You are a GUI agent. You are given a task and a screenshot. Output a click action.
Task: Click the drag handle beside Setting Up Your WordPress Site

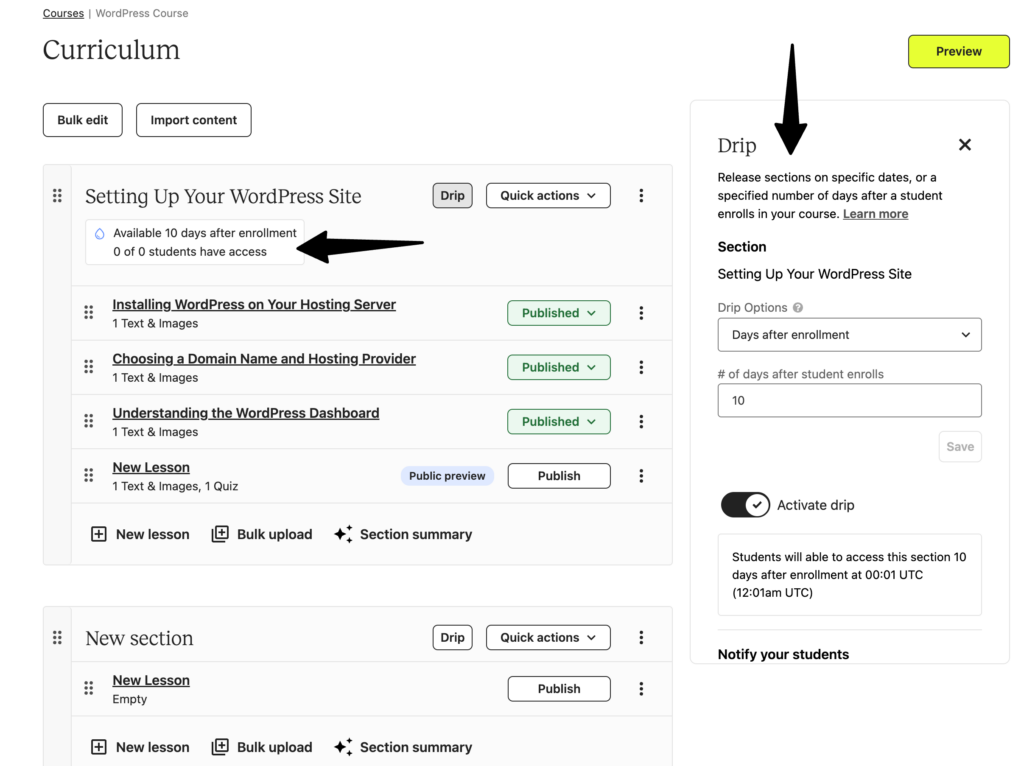pyautogui.click(x=57, y=196)
